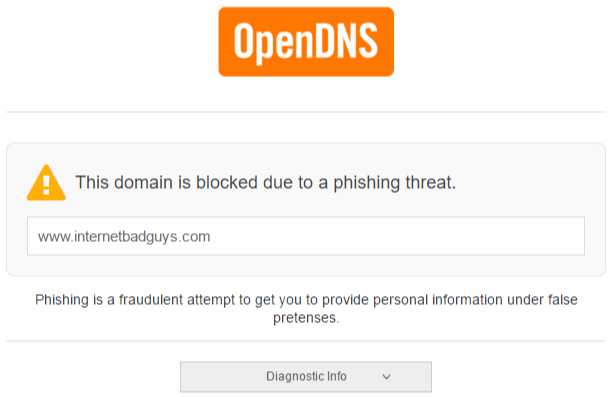The width and height of the screenshot is (614, 397).
Task: Click the yellow warning triangle icon
Action: 46,183
